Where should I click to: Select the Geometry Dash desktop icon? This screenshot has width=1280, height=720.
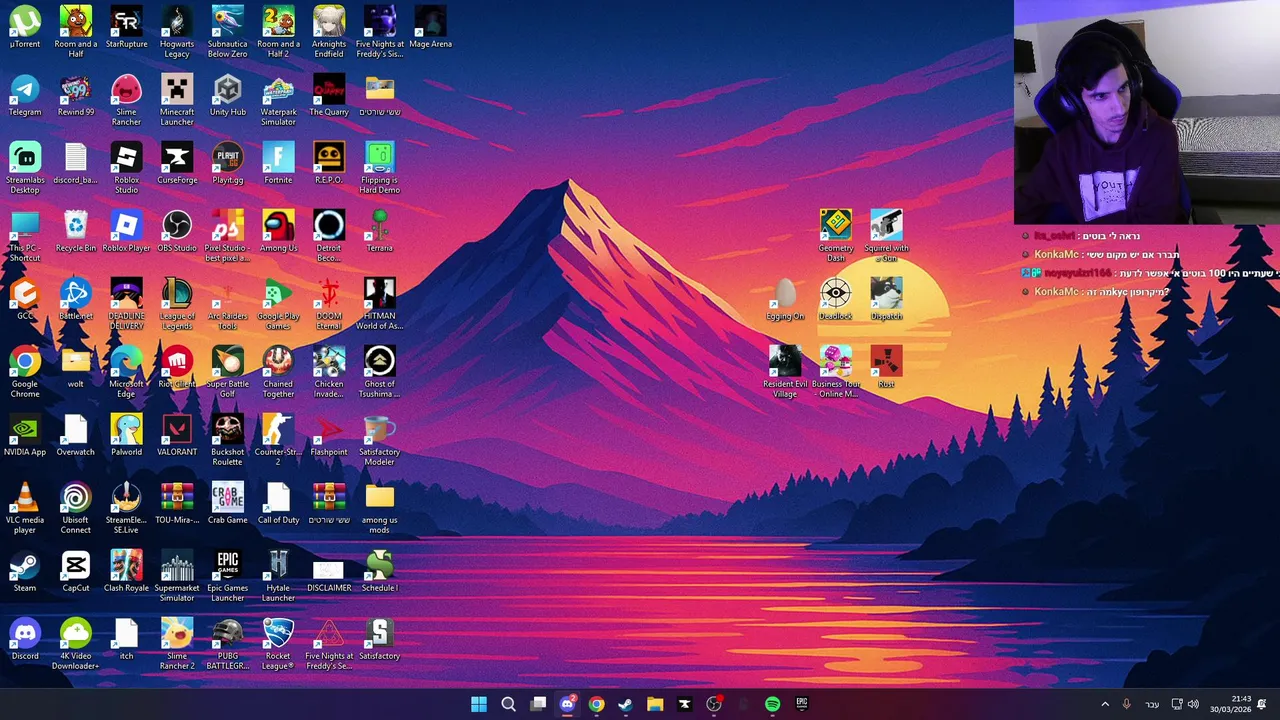click(x=836, y=236)
